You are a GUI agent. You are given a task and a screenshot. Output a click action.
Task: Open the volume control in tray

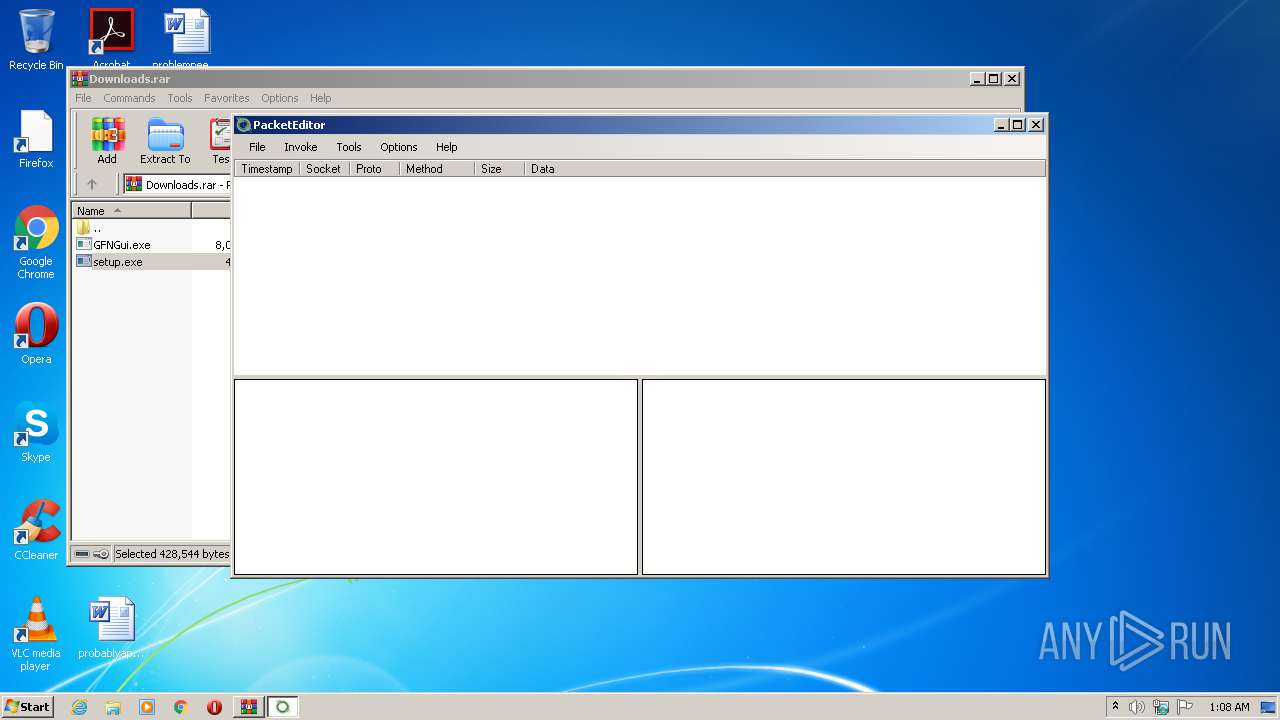pos(1137,707)
